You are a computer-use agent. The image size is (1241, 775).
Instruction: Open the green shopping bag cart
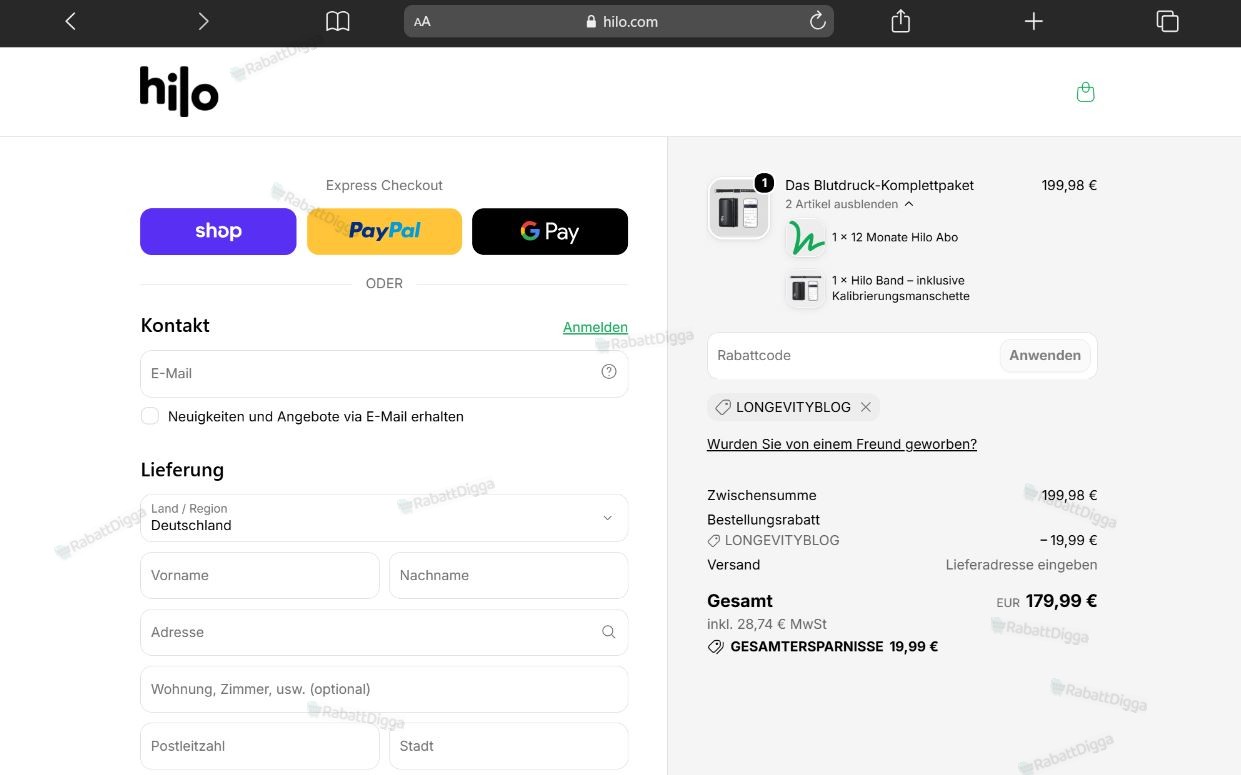click(x=1085, y=92)
